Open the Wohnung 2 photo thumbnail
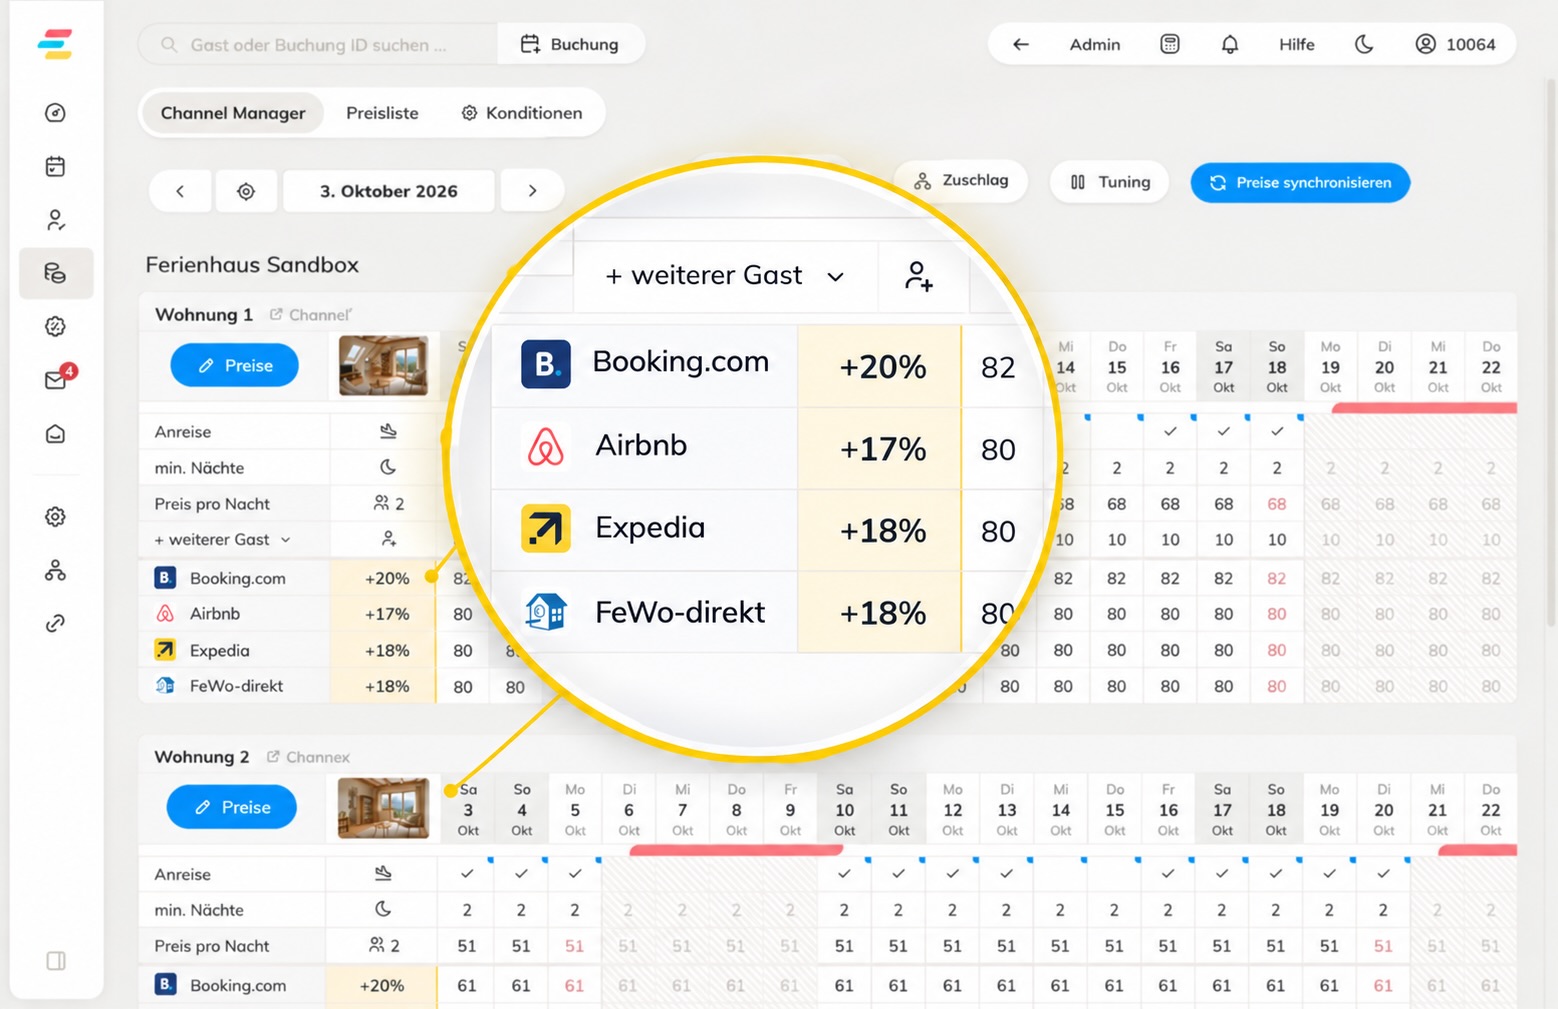The width and height of the screenshot is (1558, 1009). point(383,808)
